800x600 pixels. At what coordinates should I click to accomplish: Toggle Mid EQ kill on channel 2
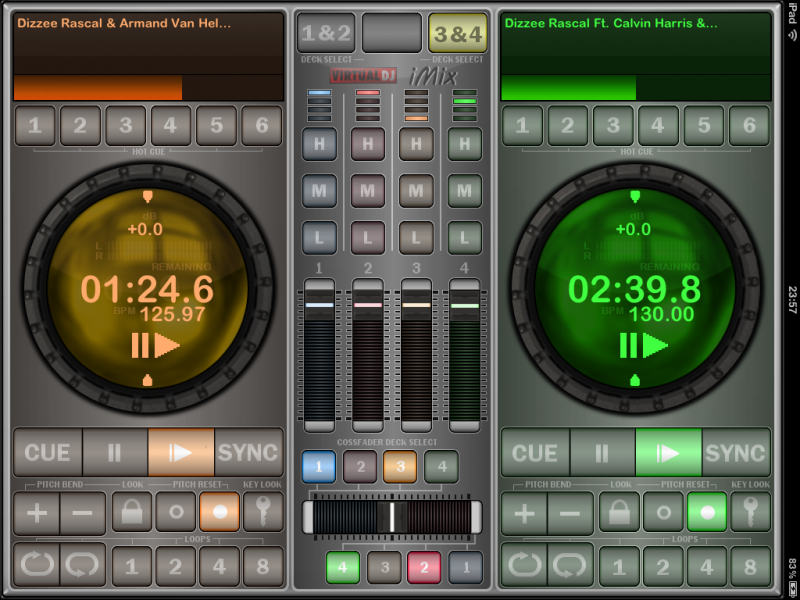[368, 191]
